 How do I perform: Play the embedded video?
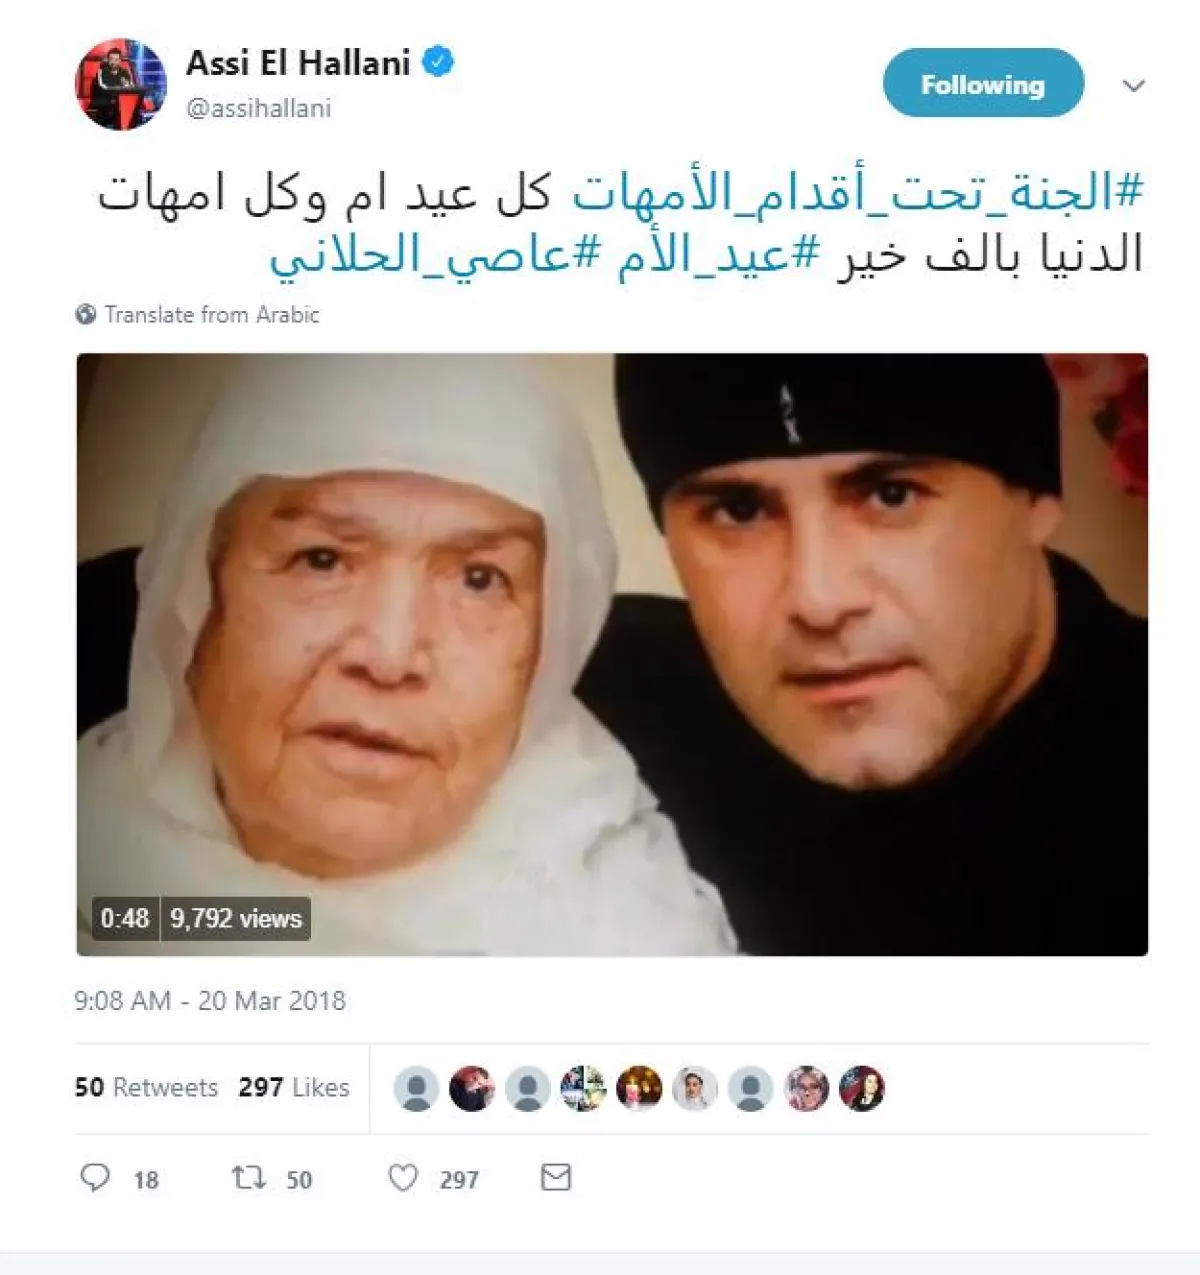(612, 655)
